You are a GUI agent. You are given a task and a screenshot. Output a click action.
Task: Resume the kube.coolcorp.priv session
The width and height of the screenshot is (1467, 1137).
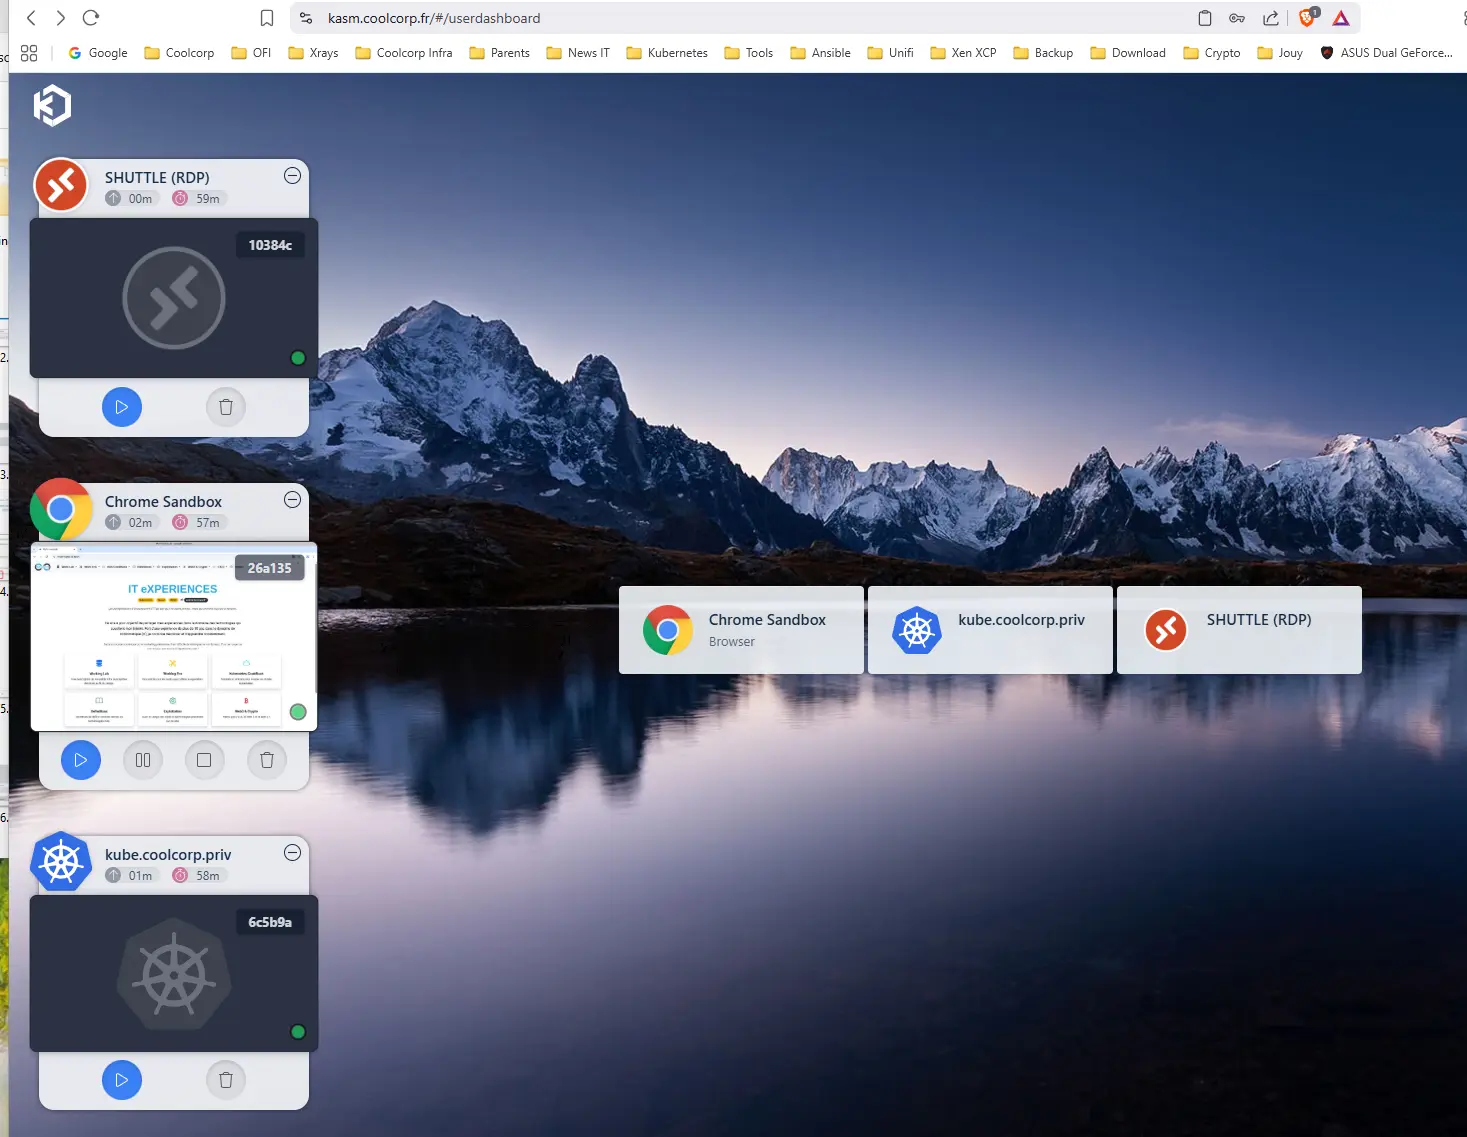click(122, 1080)
